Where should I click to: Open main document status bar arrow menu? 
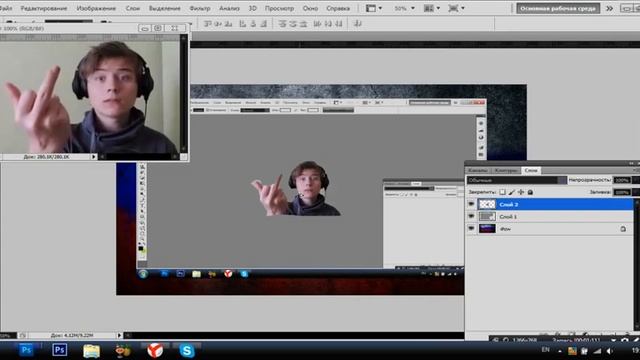click(120, 335)
